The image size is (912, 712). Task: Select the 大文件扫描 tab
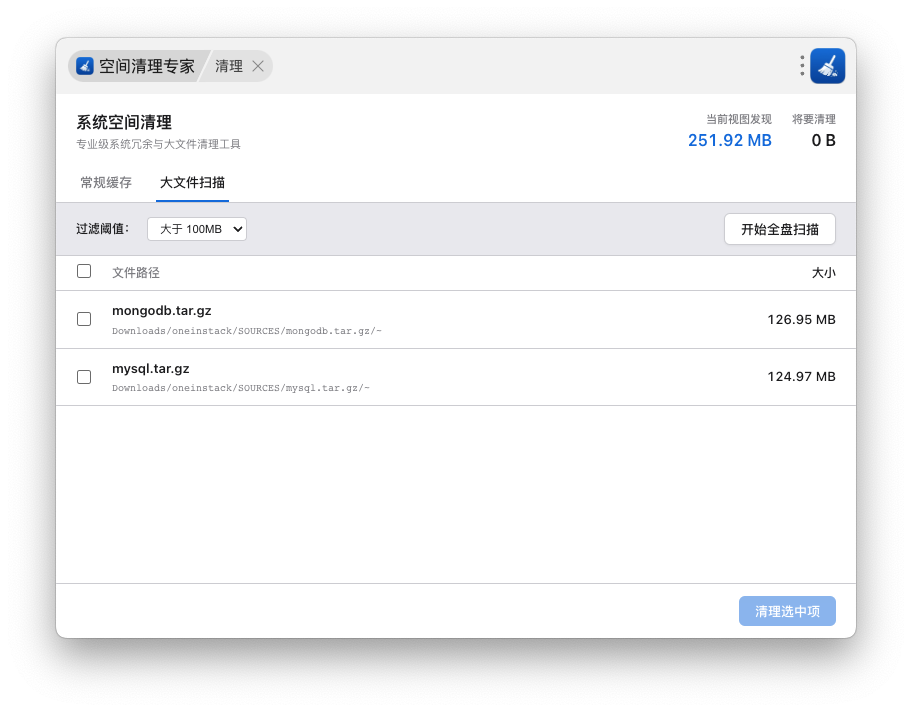click(192, 183)
